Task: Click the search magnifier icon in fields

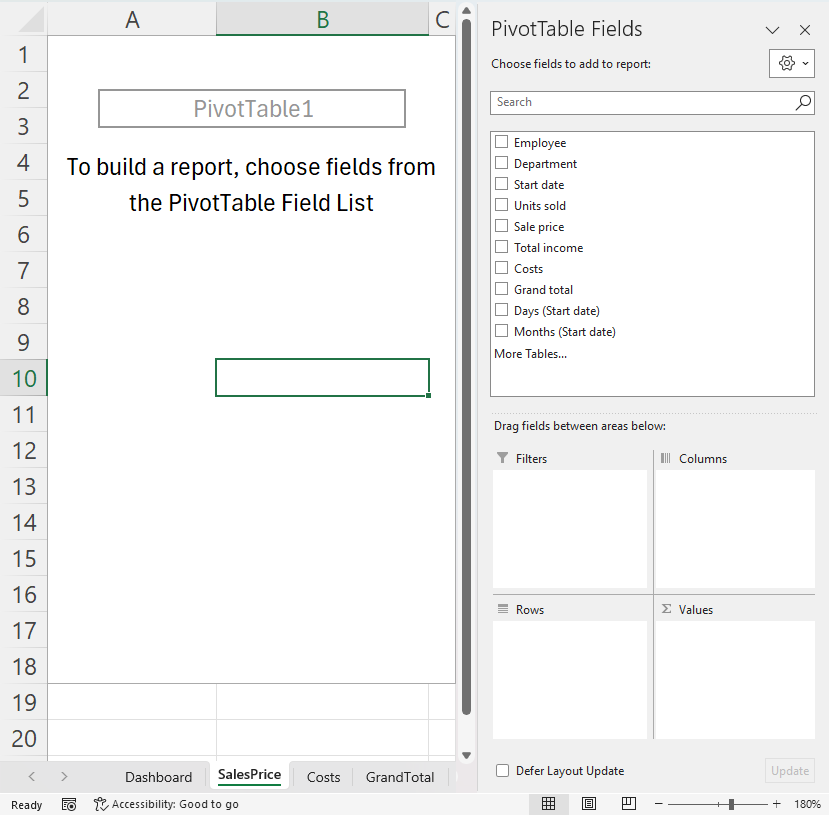Action: tap(803, 102)
